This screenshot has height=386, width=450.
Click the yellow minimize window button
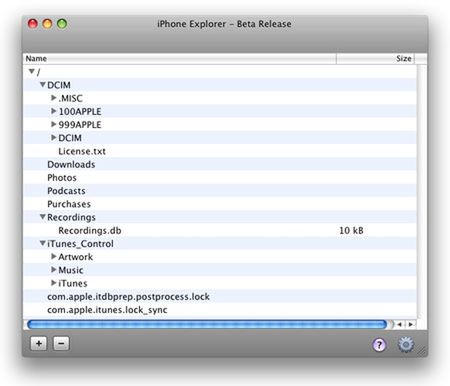click(47, 24)
